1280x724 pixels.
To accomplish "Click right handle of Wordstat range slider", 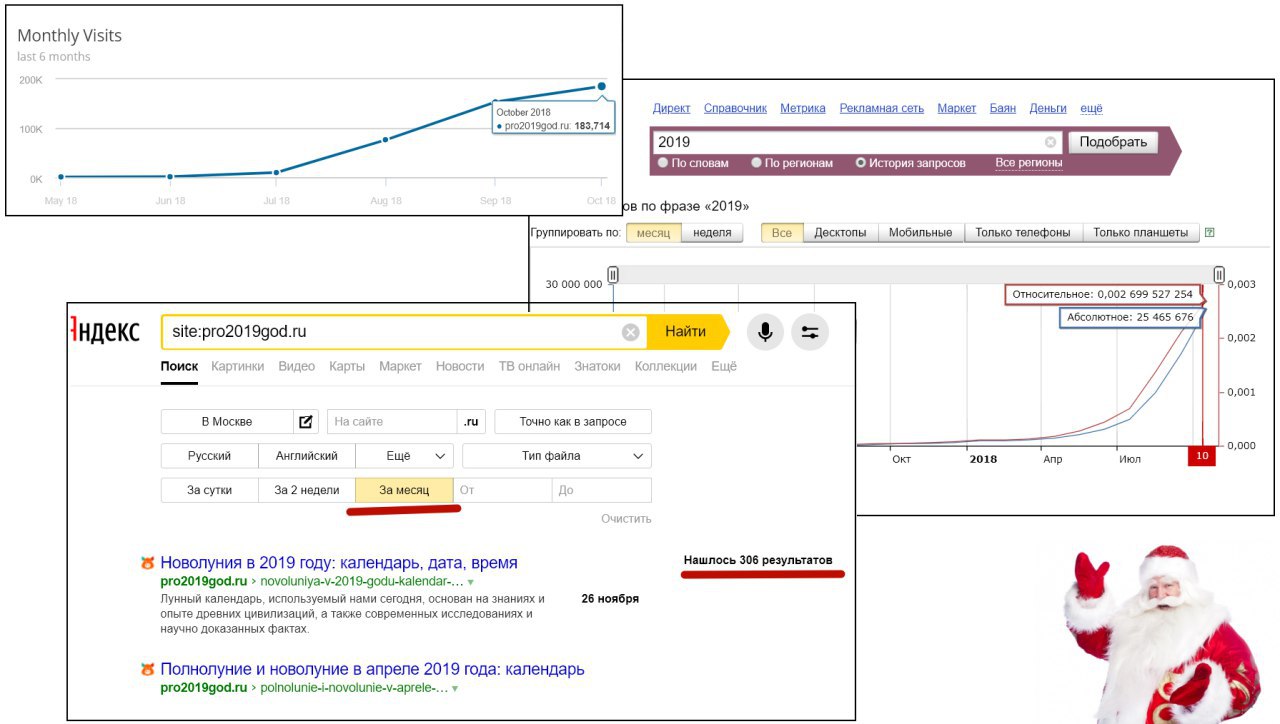I will click(x=1219, y=275).
